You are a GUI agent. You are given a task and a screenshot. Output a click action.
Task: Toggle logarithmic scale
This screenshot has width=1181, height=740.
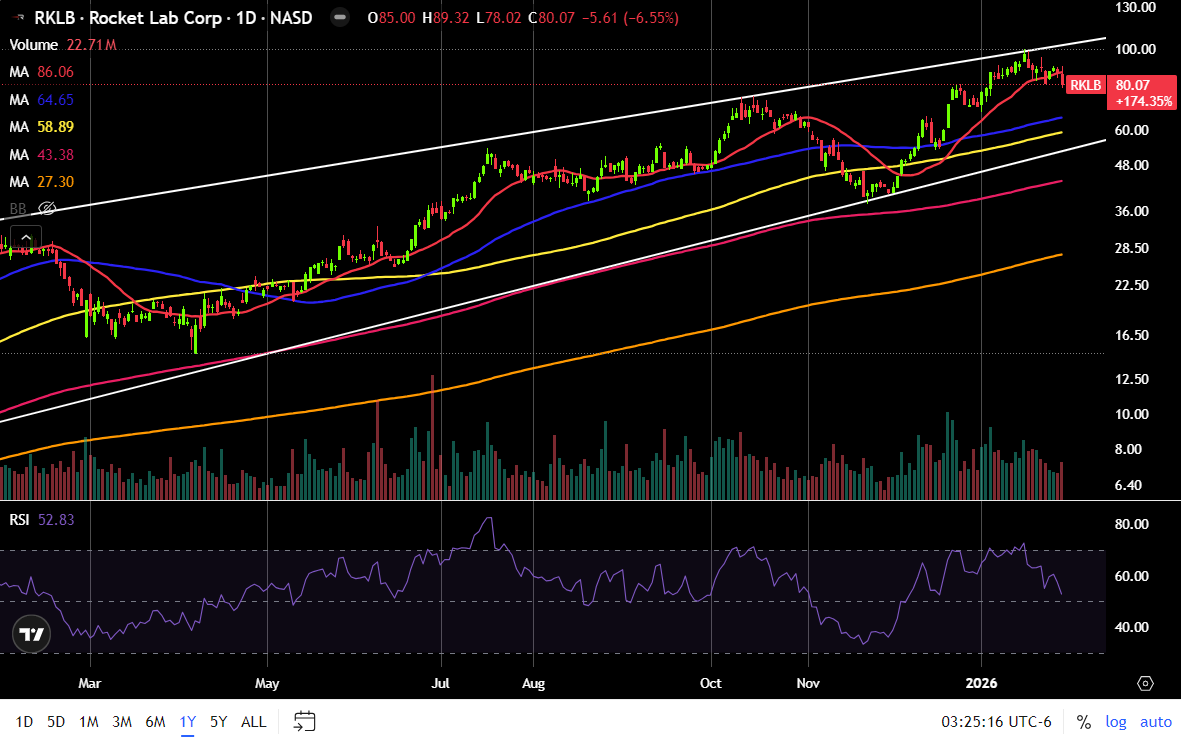(1115, 722)
